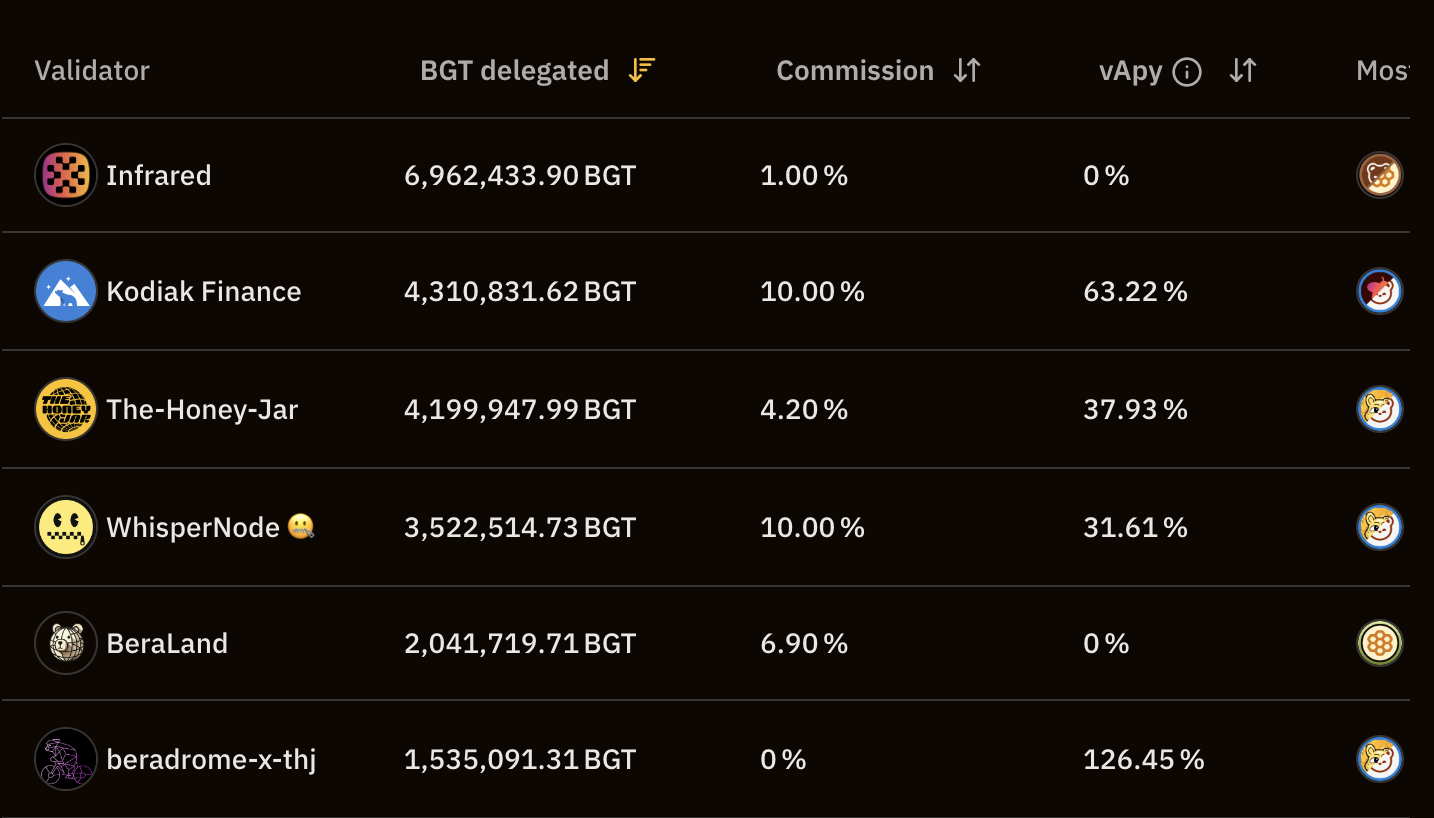This screenshot has height=818, width=1434.
Task: Open vApy info tooltip icon
Action: [x=1186, y=72]
